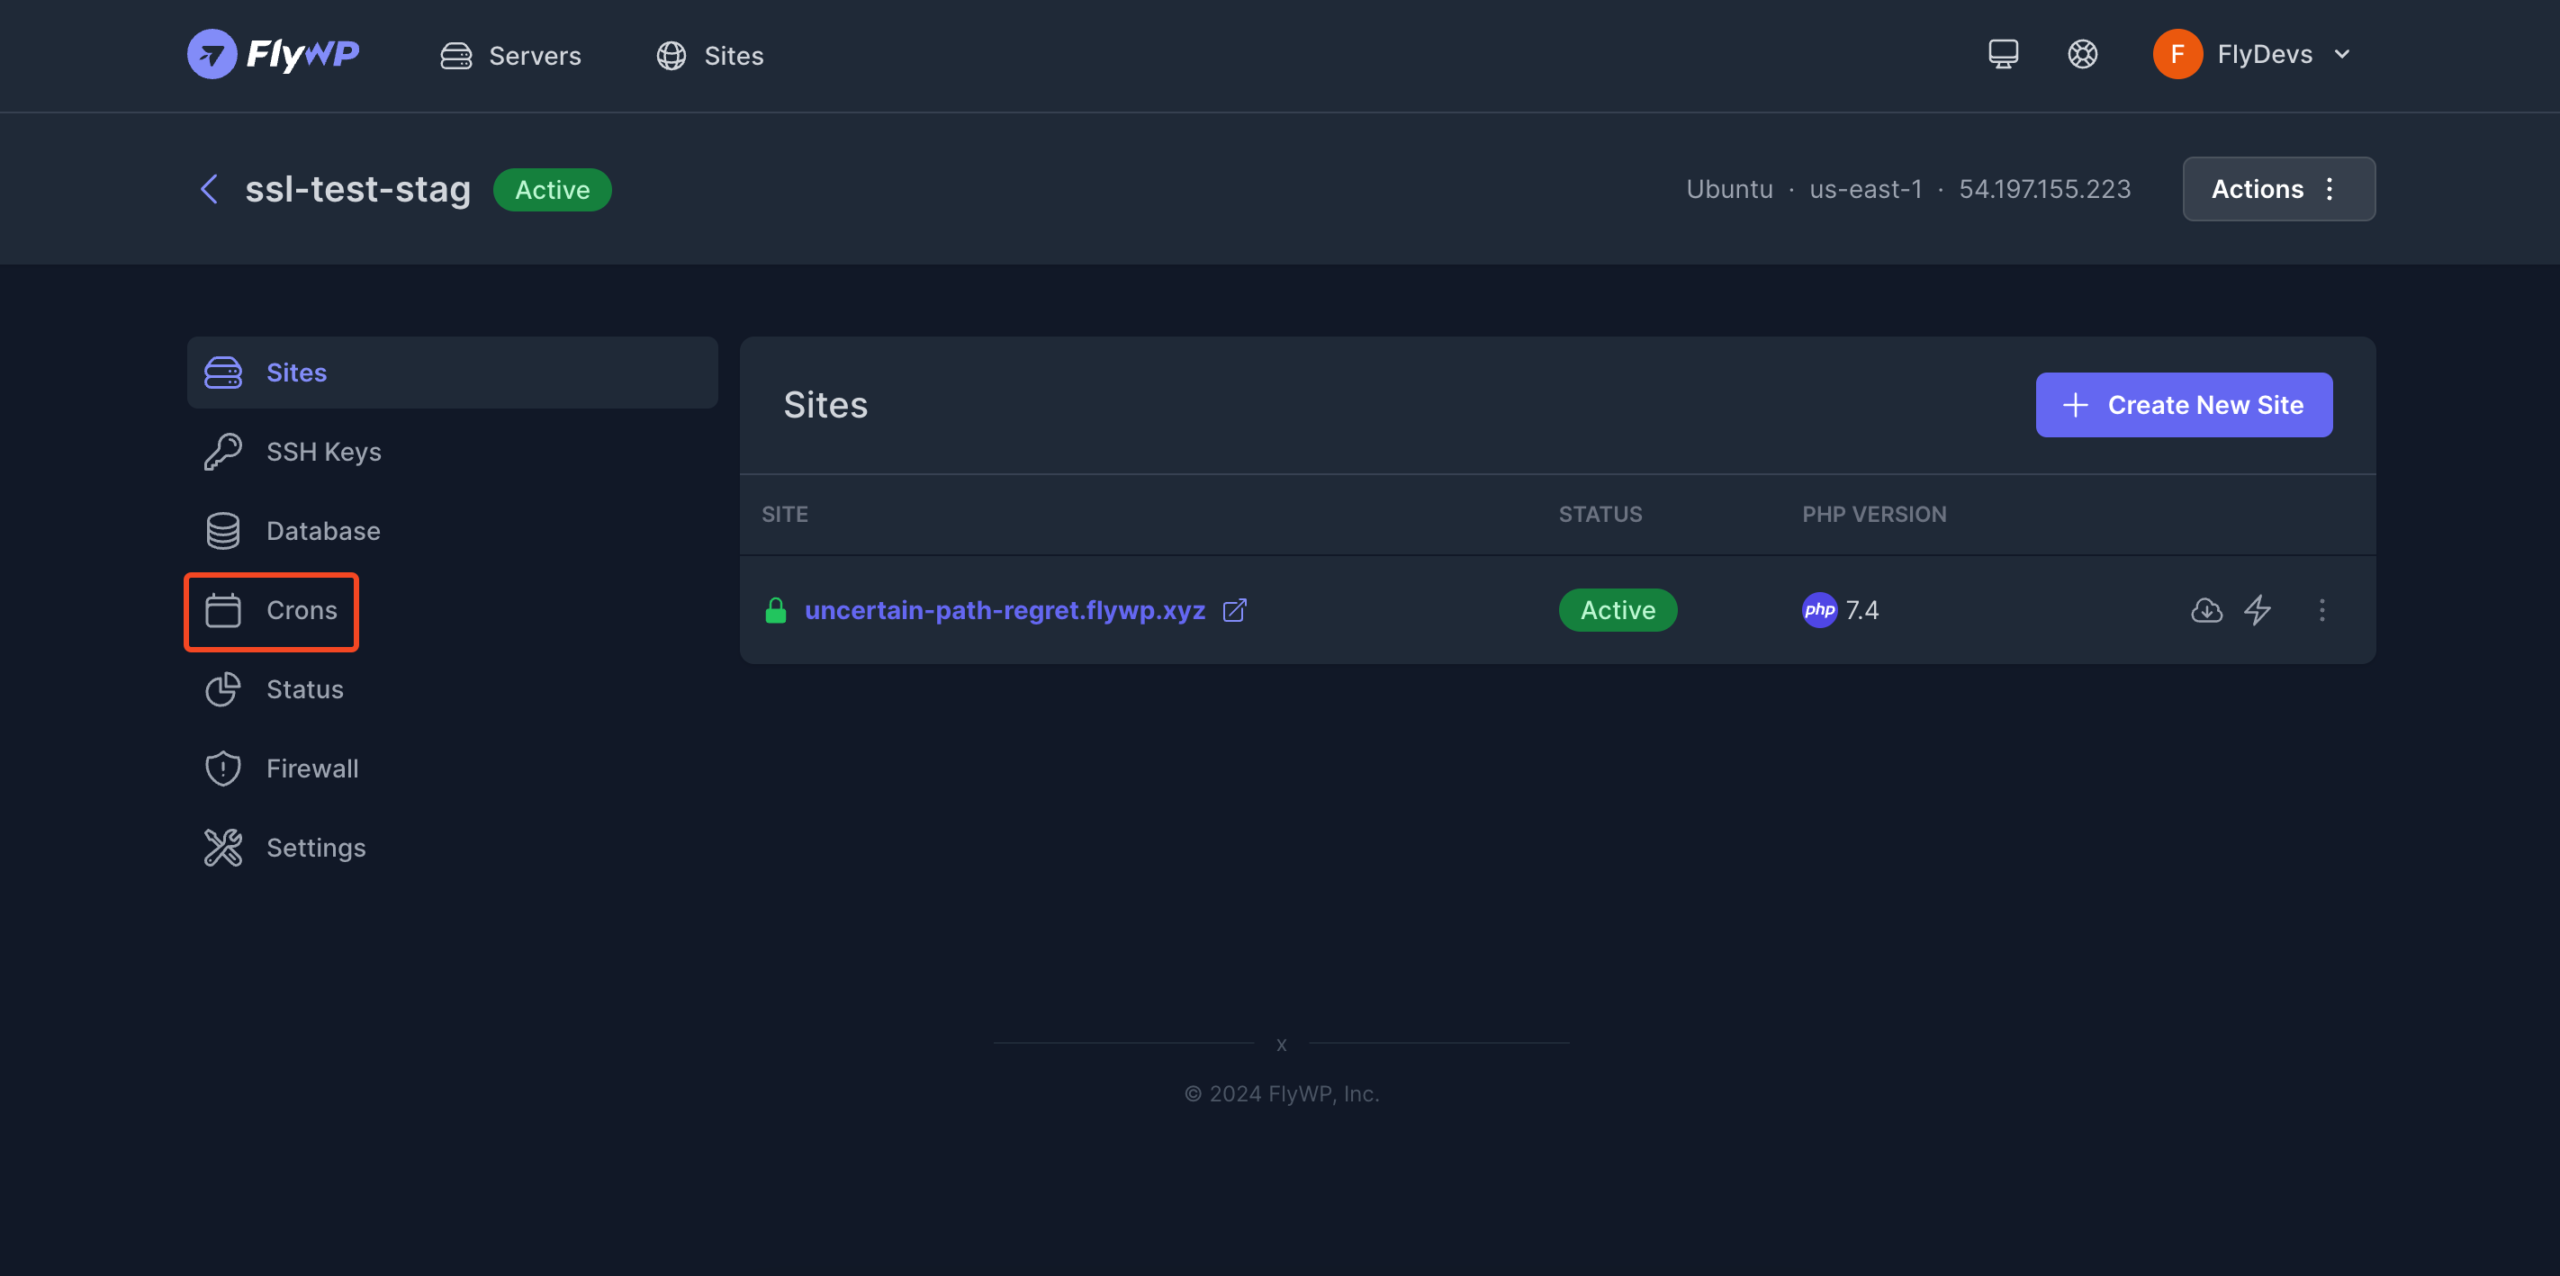Open the Actions dropdown menu
Screen dimensions: 2560x1276
click(x=2278, y=189)
